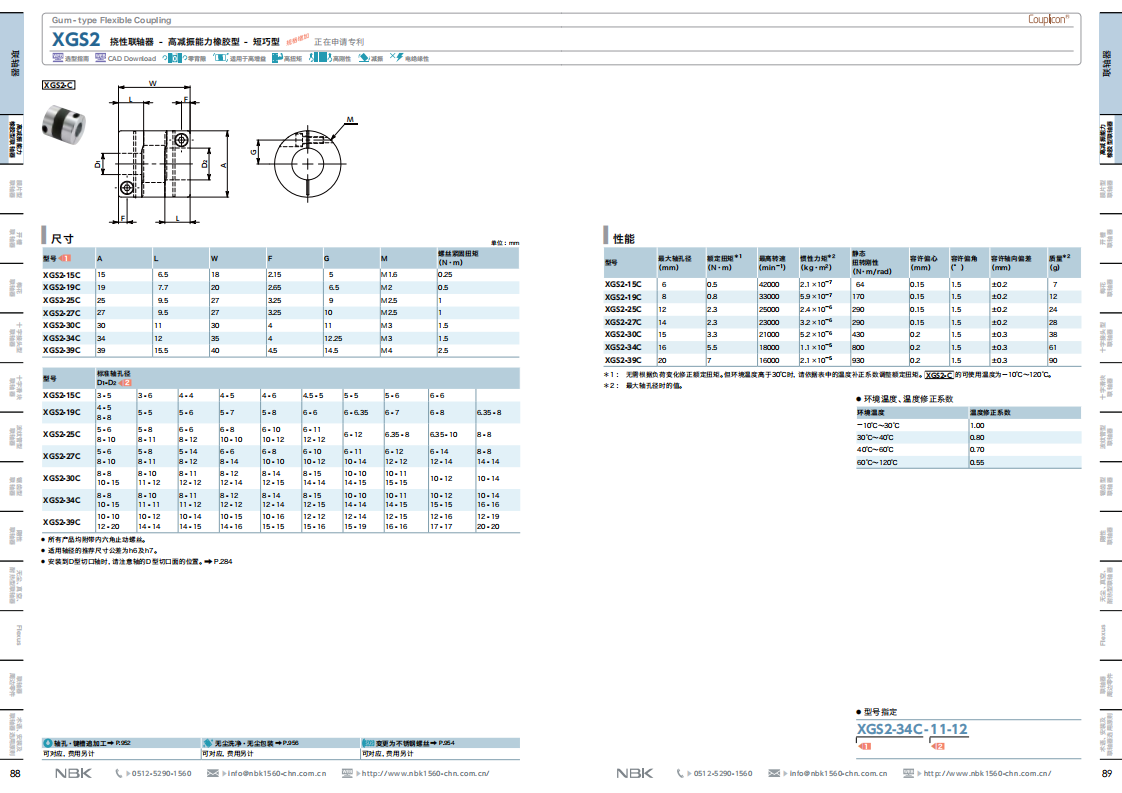Click the 减振 vibration damping icon

click(x=364, y=58)
